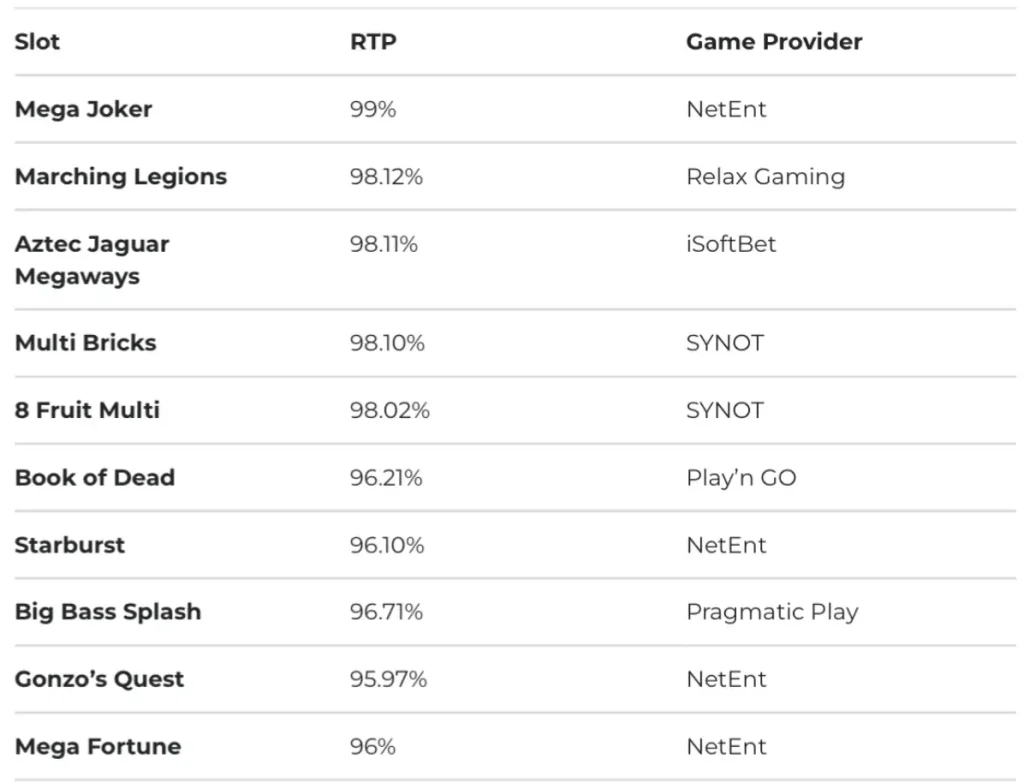Click the Game Provider column header

click(x=773, y=42)
